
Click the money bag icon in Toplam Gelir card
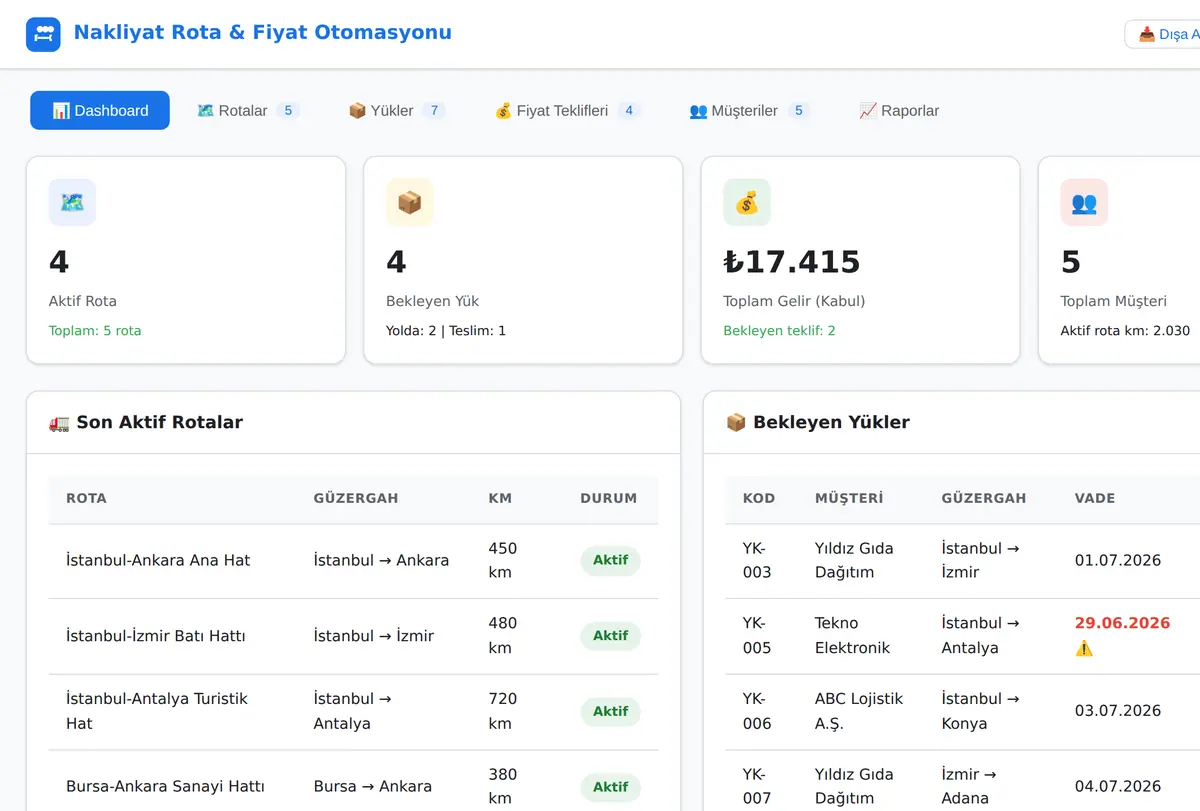[747, 202]
